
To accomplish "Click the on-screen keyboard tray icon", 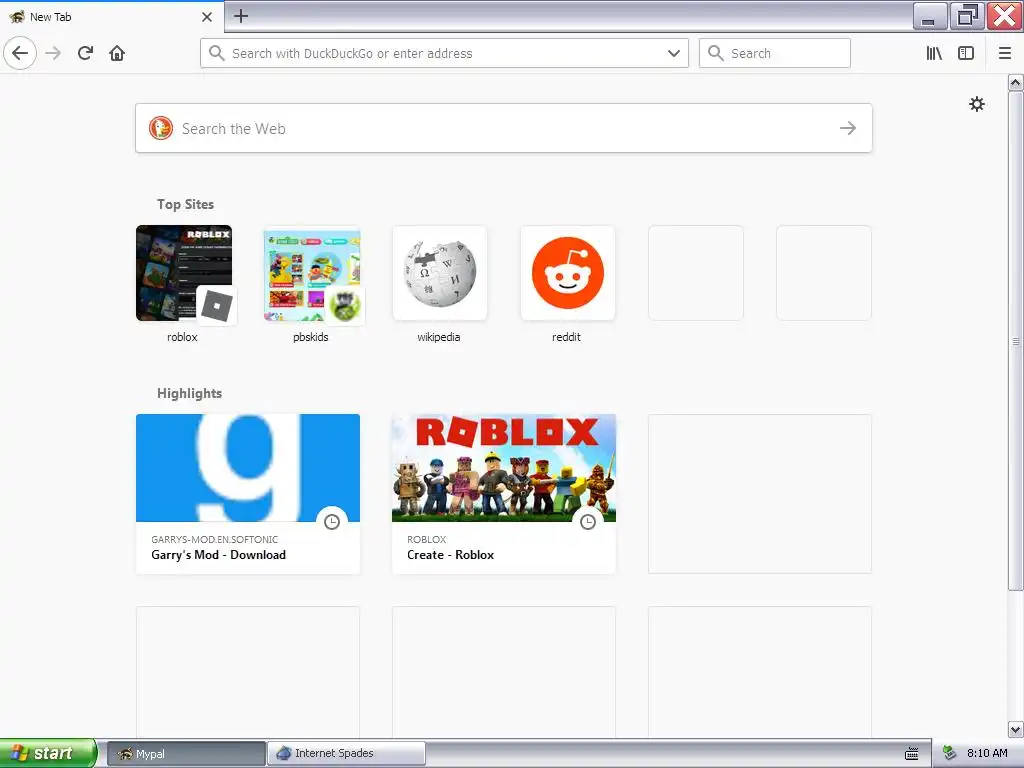I will pos(912,754).
